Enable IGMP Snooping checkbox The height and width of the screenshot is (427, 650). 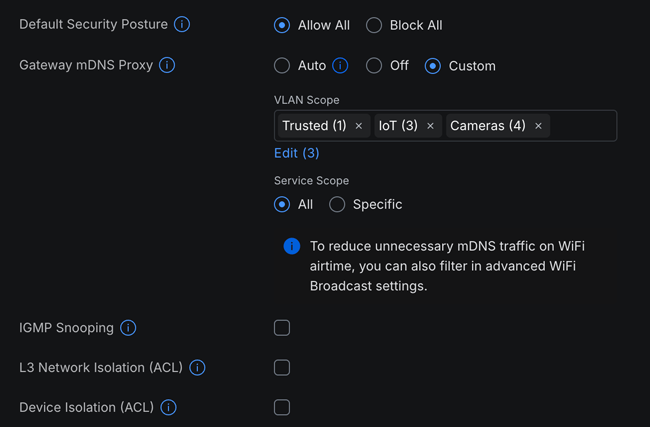coord(282,328)
